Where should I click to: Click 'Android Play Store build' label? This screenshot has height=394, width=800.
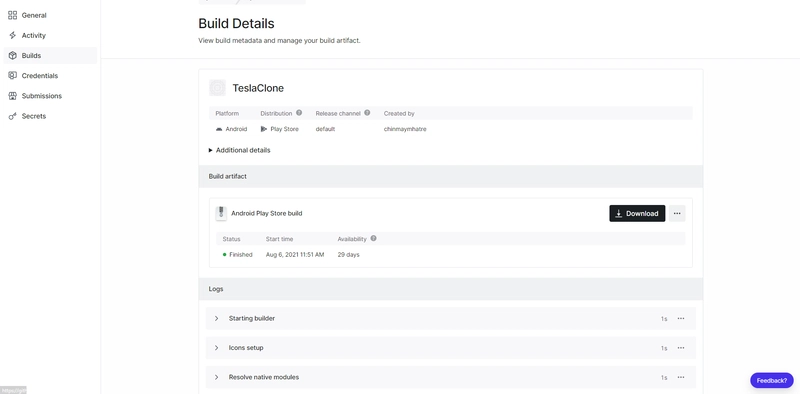pos(267,213)
